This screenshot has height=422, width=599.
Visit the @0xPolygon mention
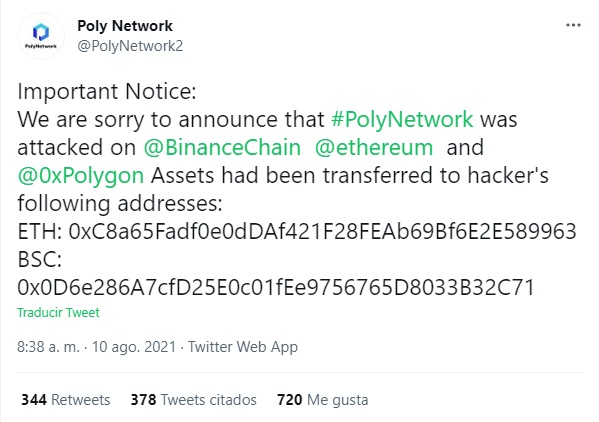(81, 175)
